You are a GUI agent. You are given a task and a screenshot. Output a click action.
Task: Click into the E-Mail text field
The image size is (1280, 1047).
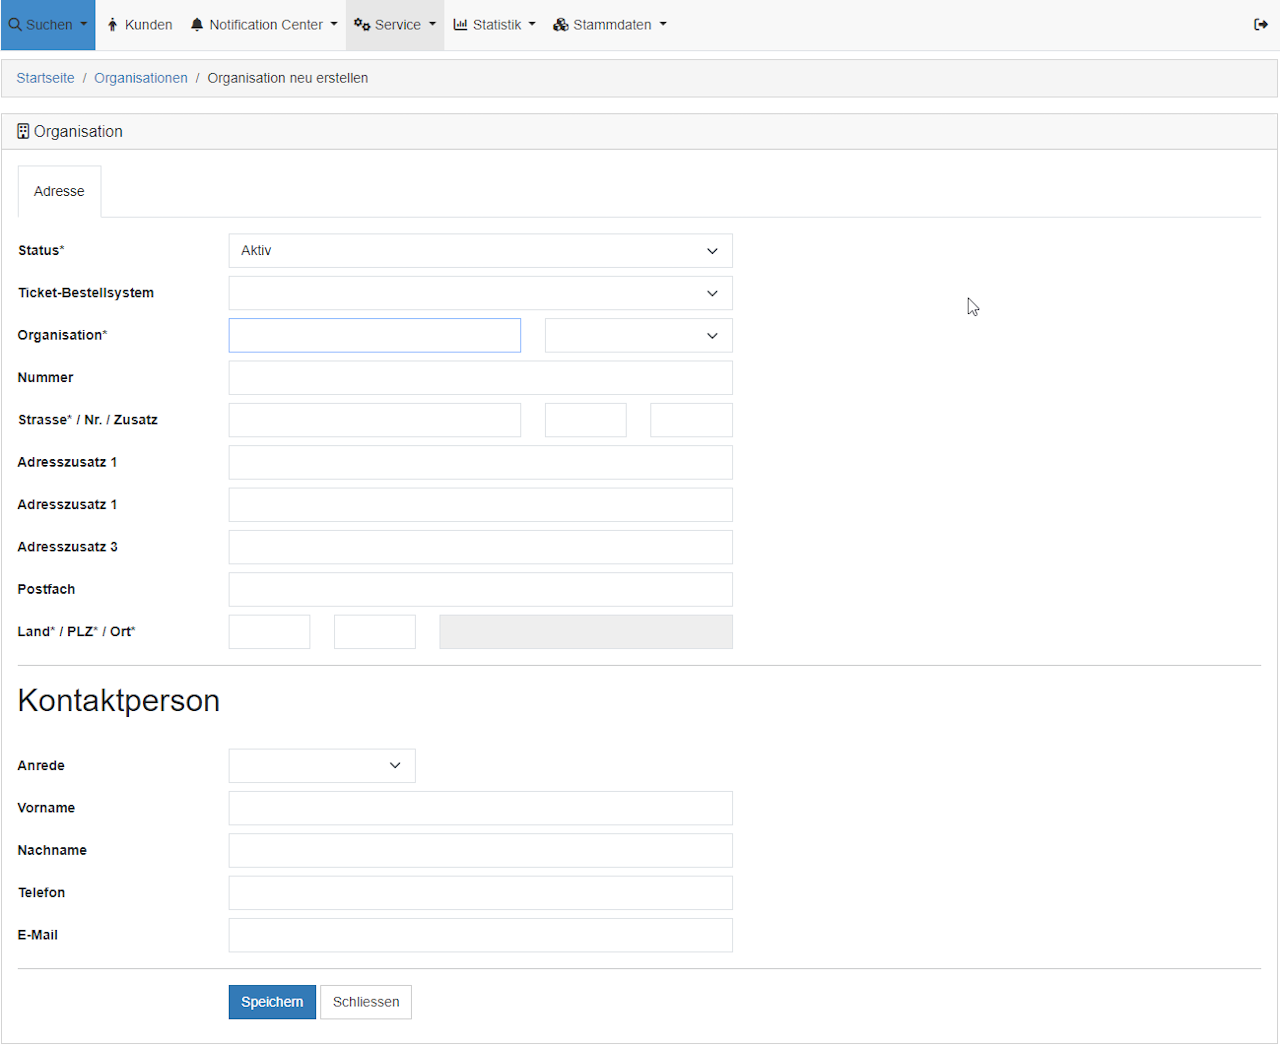coord(480,936)
